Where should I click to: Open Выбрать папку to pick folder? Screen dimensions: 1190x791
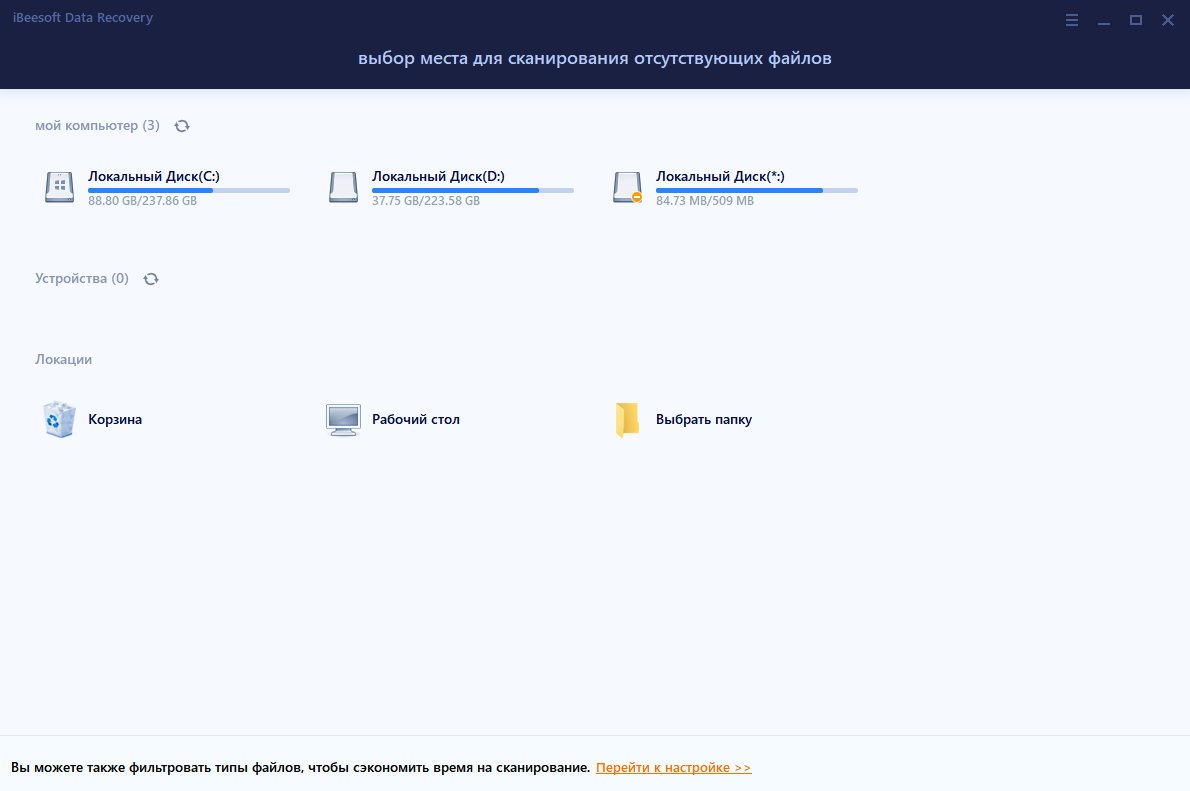704,419
